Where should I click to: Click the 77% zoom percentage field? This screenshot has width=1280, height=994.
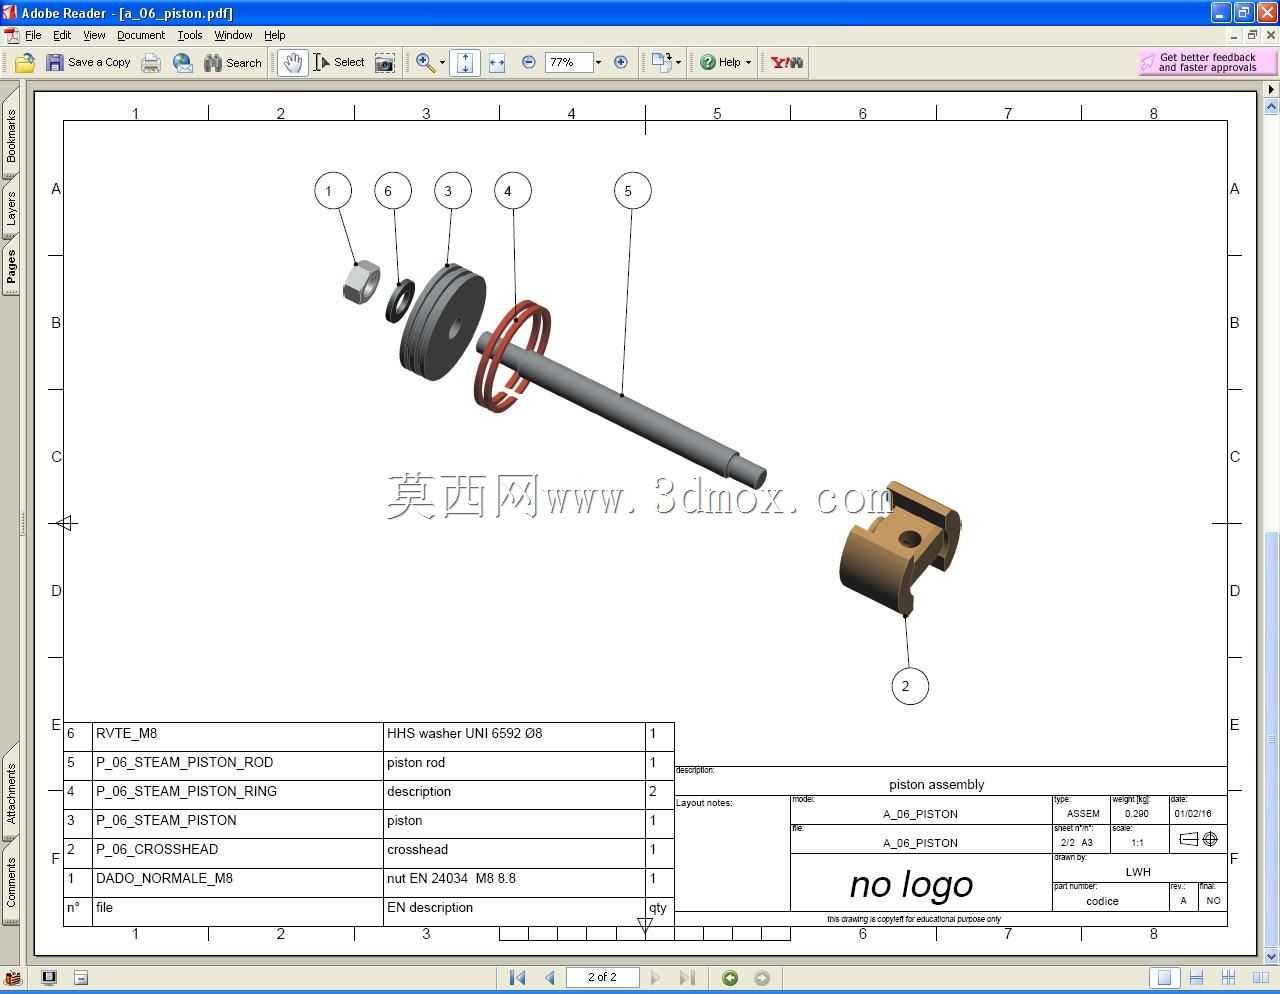click(x=568, y=63)
